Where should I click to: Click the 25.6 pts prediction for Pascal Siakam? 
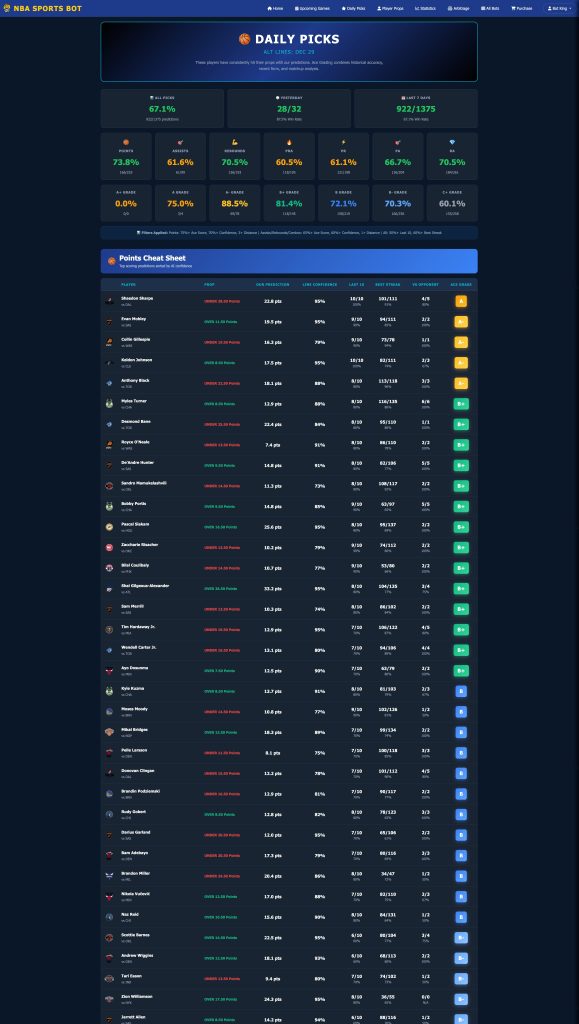273,527
